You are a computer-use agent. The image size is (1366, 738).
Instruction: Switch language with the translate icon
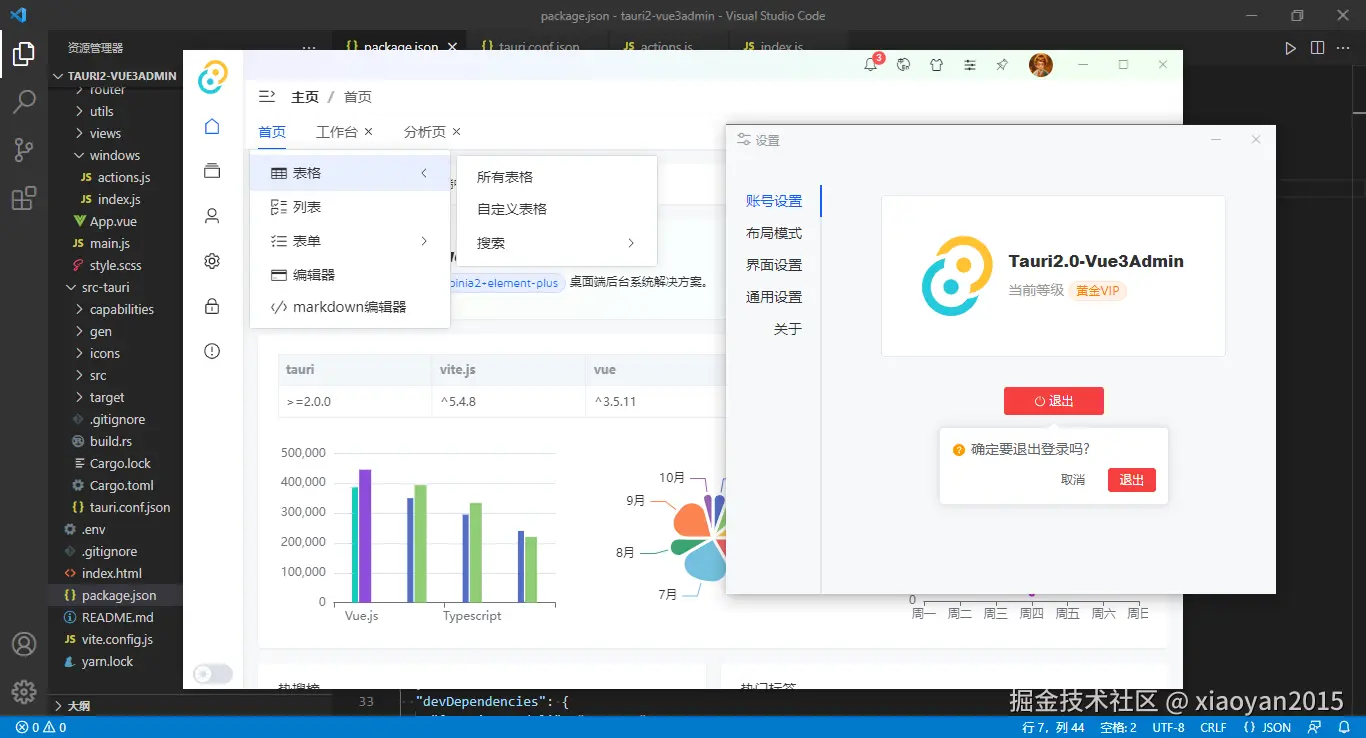(x=904, y=65)
